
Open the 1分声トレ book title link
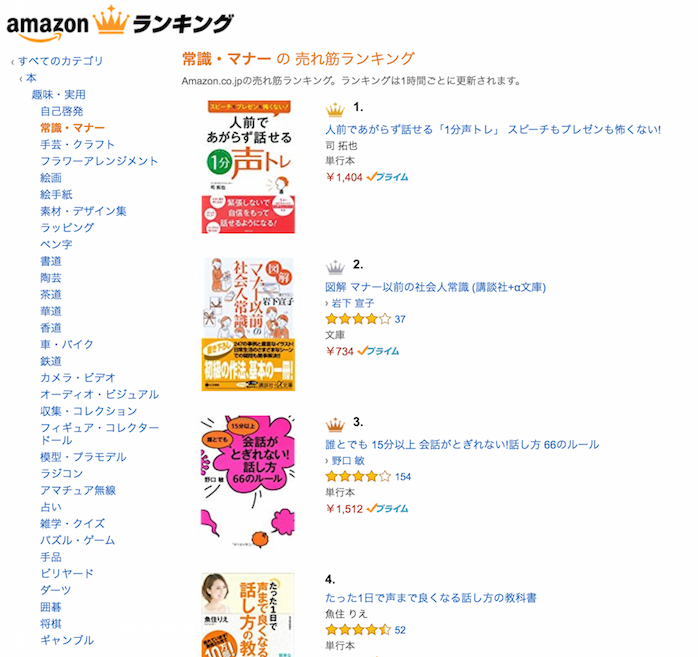pos(493,130)
